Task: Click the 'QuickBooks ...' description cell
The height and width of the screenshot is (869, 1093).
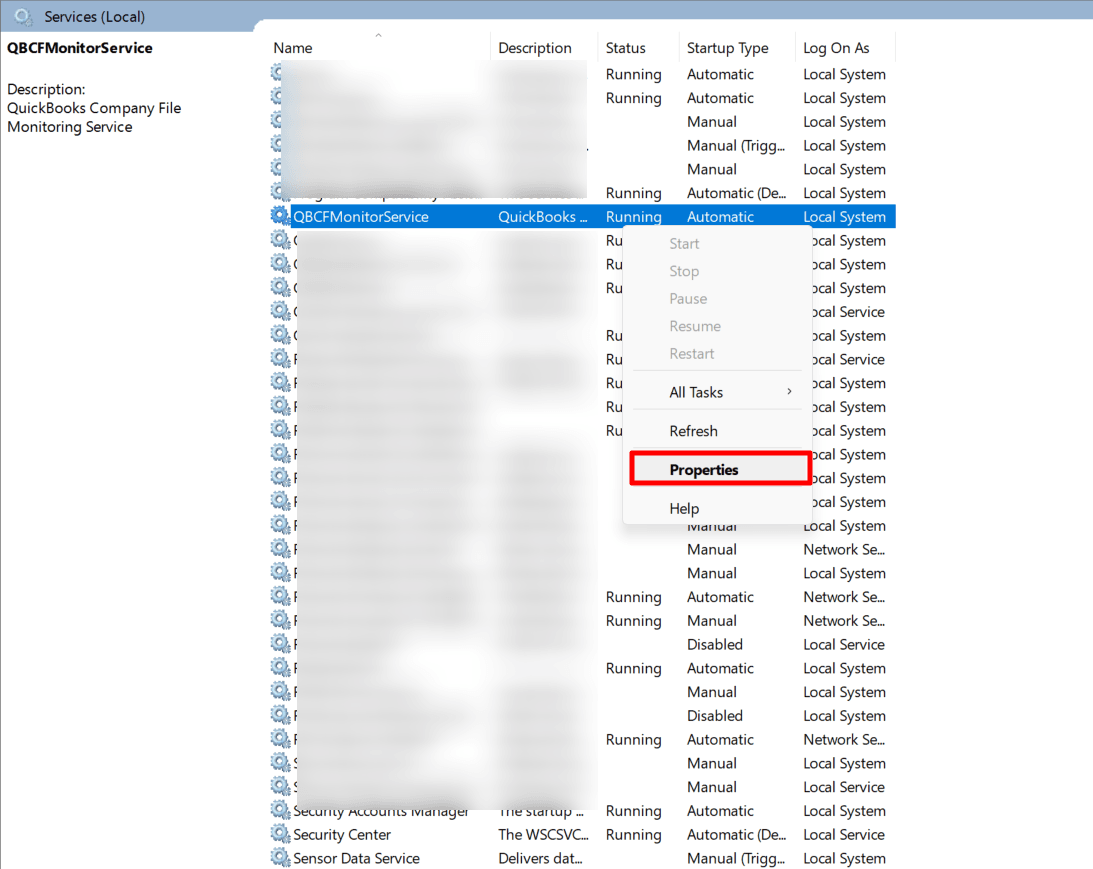Action: (x=543, y=217)
